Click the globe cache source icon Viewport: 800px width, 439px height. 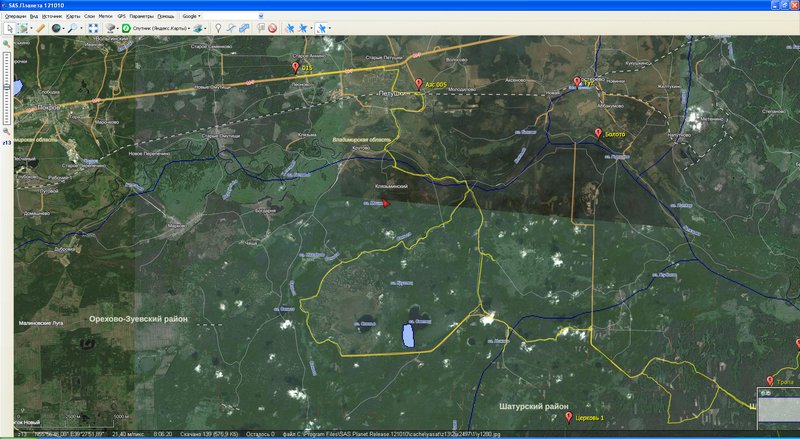tap(58, 28)
